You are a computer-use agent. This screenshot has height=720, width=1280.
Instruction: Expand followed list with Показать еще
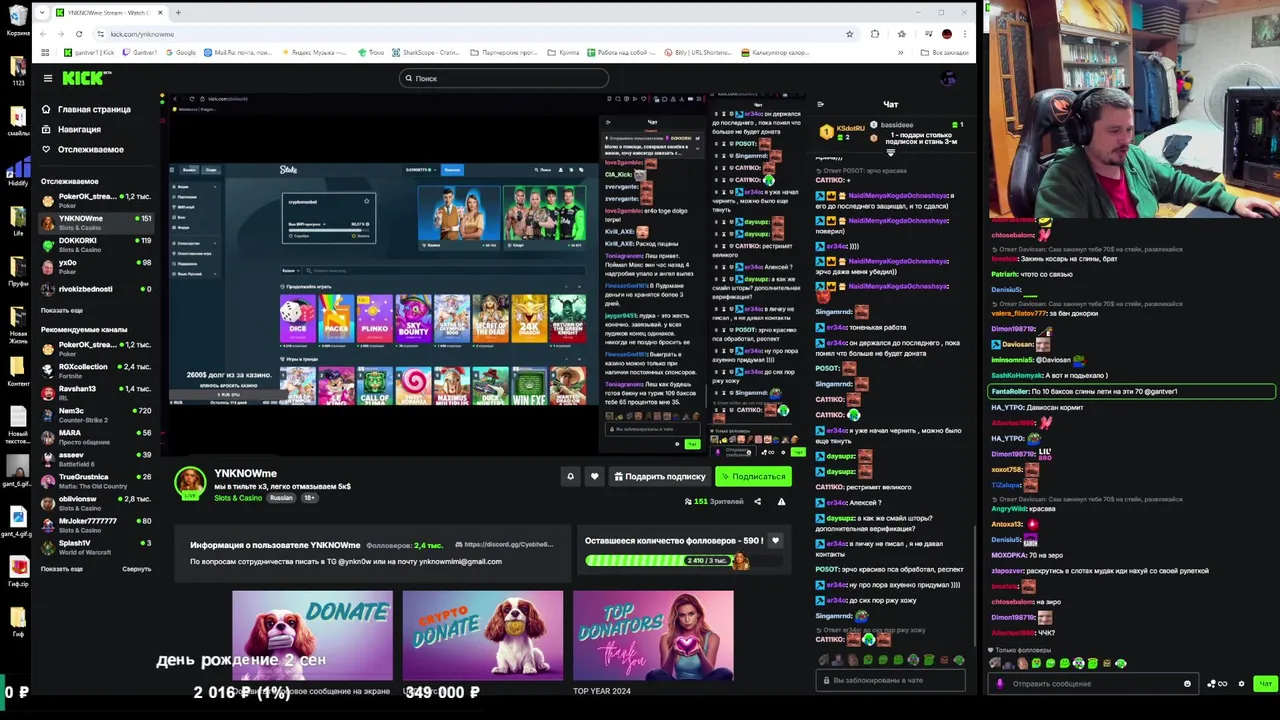tap(62, 311)
